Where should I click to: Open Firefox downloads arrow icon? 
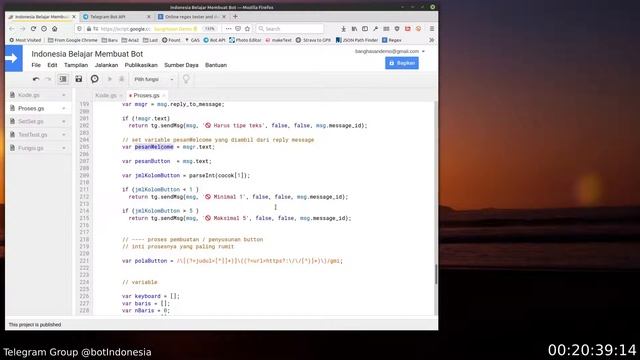[x=343, y=29]
